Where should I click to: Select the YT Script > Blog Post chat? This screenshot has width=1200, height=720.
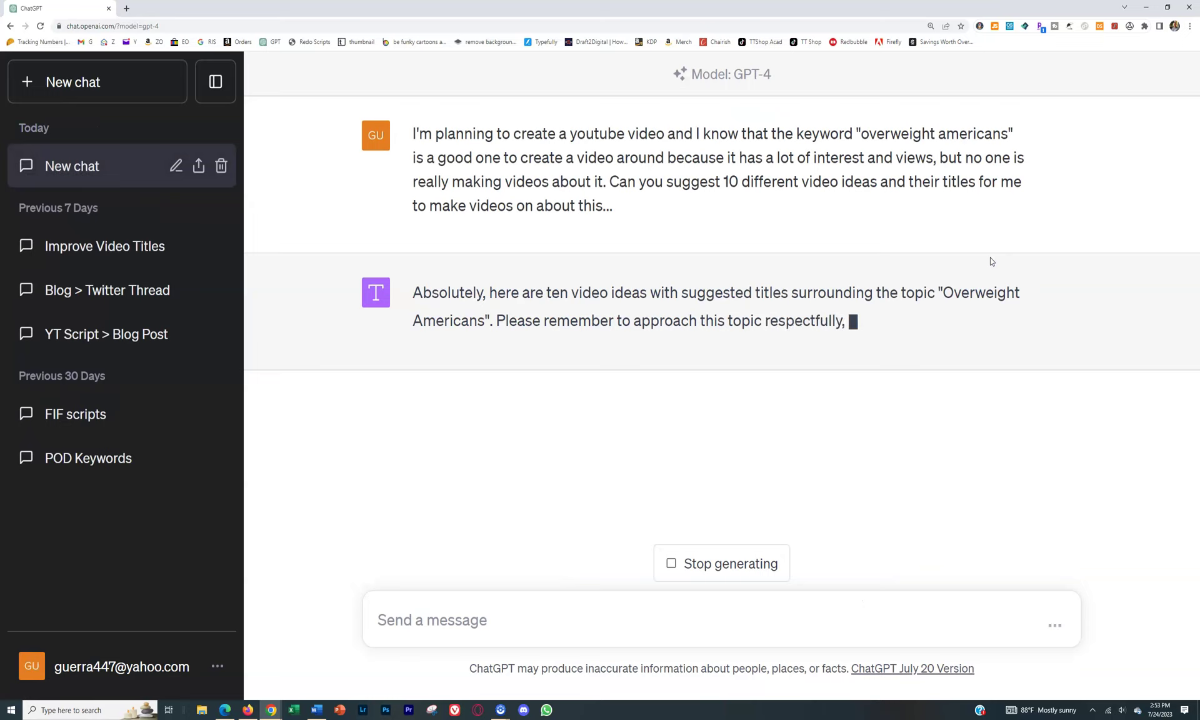(106, 334)
